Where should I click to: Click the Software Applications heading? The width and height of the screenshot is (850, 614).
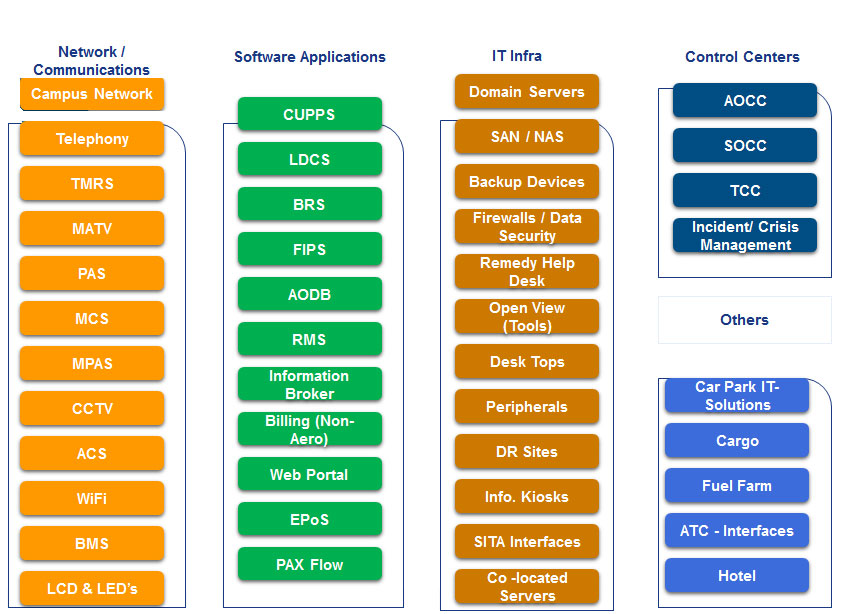coord(310,57)
